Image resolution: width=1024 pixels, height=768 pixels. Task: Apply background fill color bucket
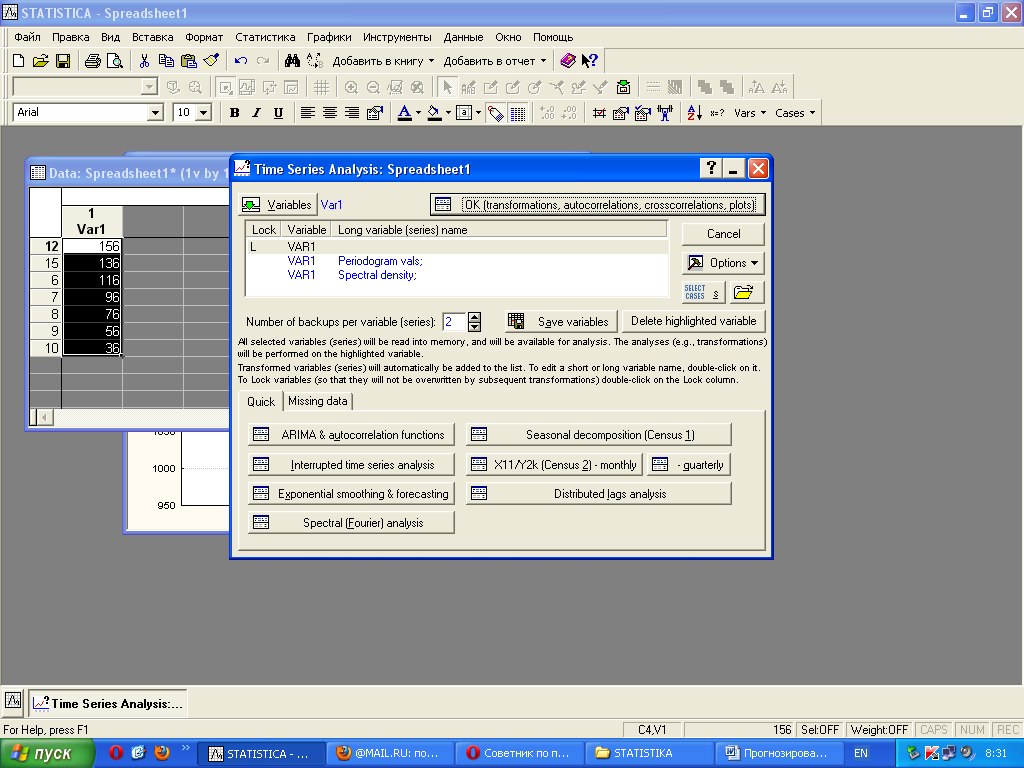[x=434, y=113]
